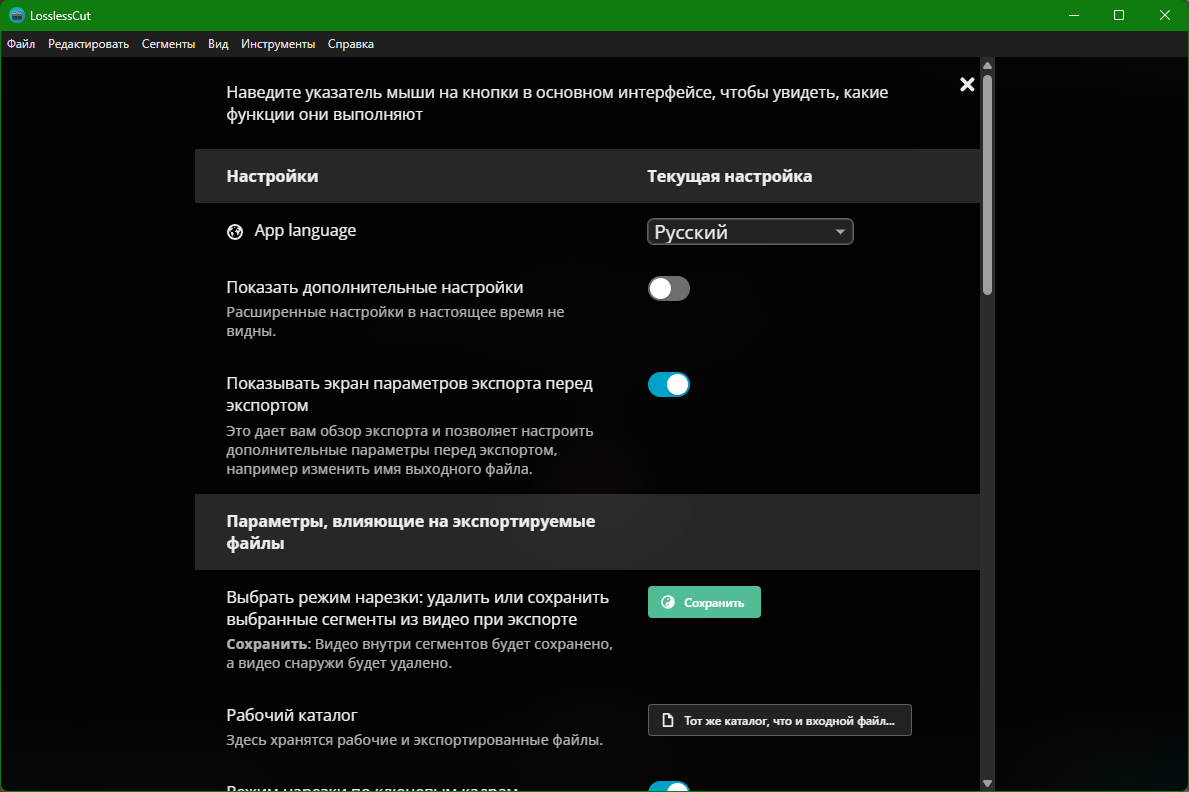Open the Файл menu
1189x792 pixels.
(x=21, y=44)
